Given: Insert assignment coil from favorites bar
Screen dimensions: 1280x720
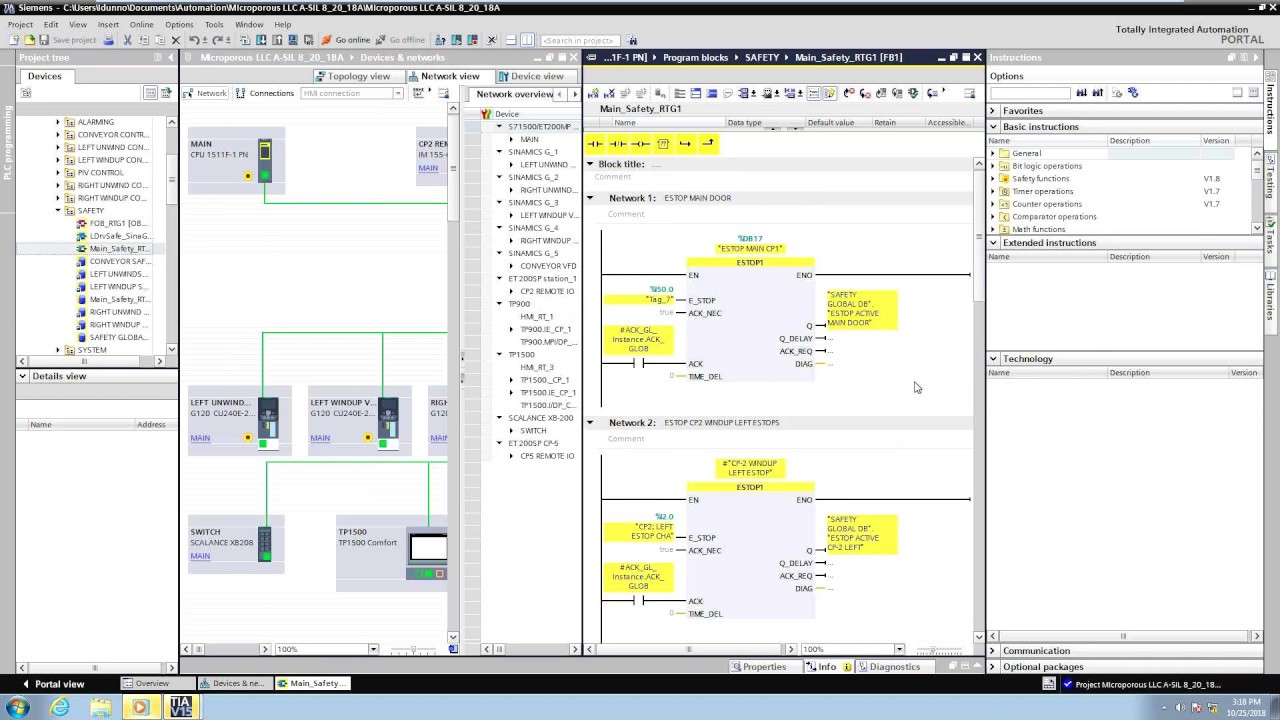Looking at the screenshot, I should pos(640,144).
